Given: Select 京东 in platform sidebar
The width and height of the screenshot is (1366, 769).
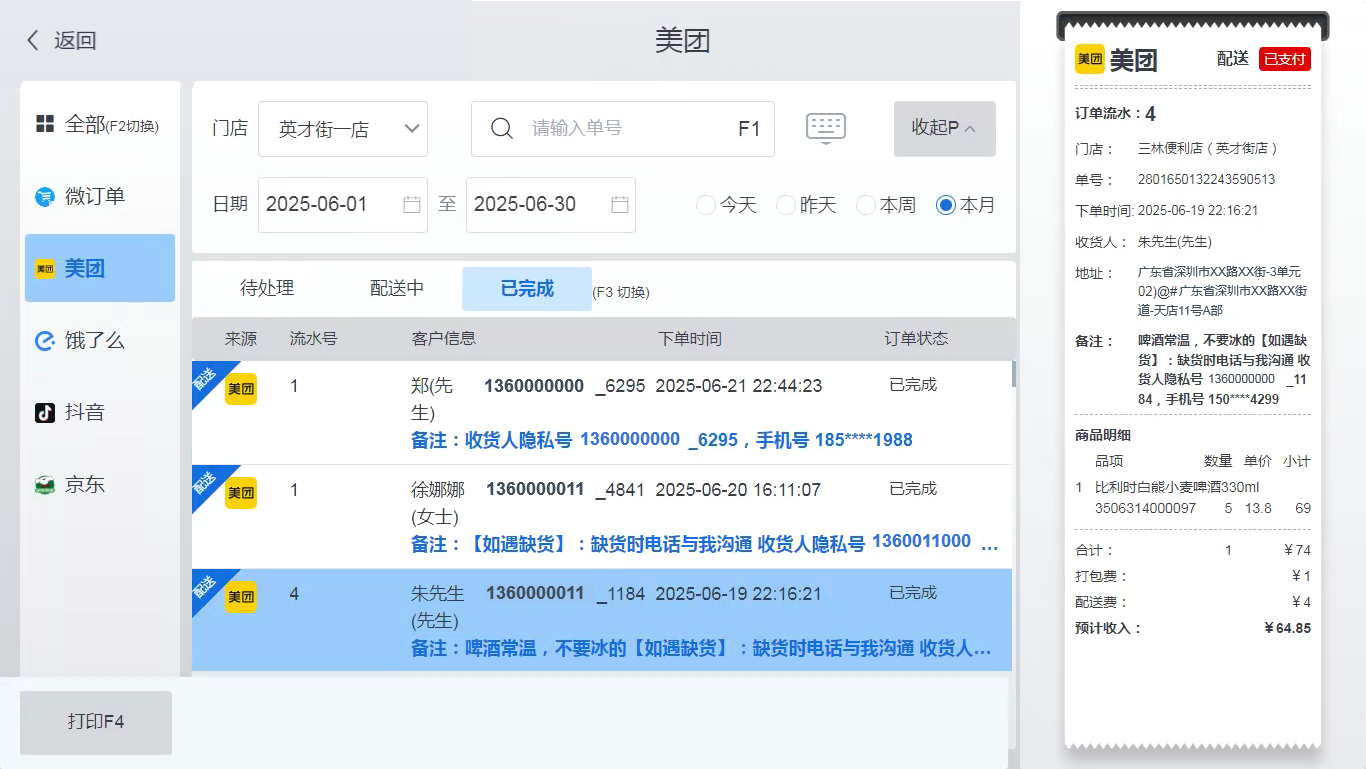Looking at the screenshot, I should [x=100, y=485].
